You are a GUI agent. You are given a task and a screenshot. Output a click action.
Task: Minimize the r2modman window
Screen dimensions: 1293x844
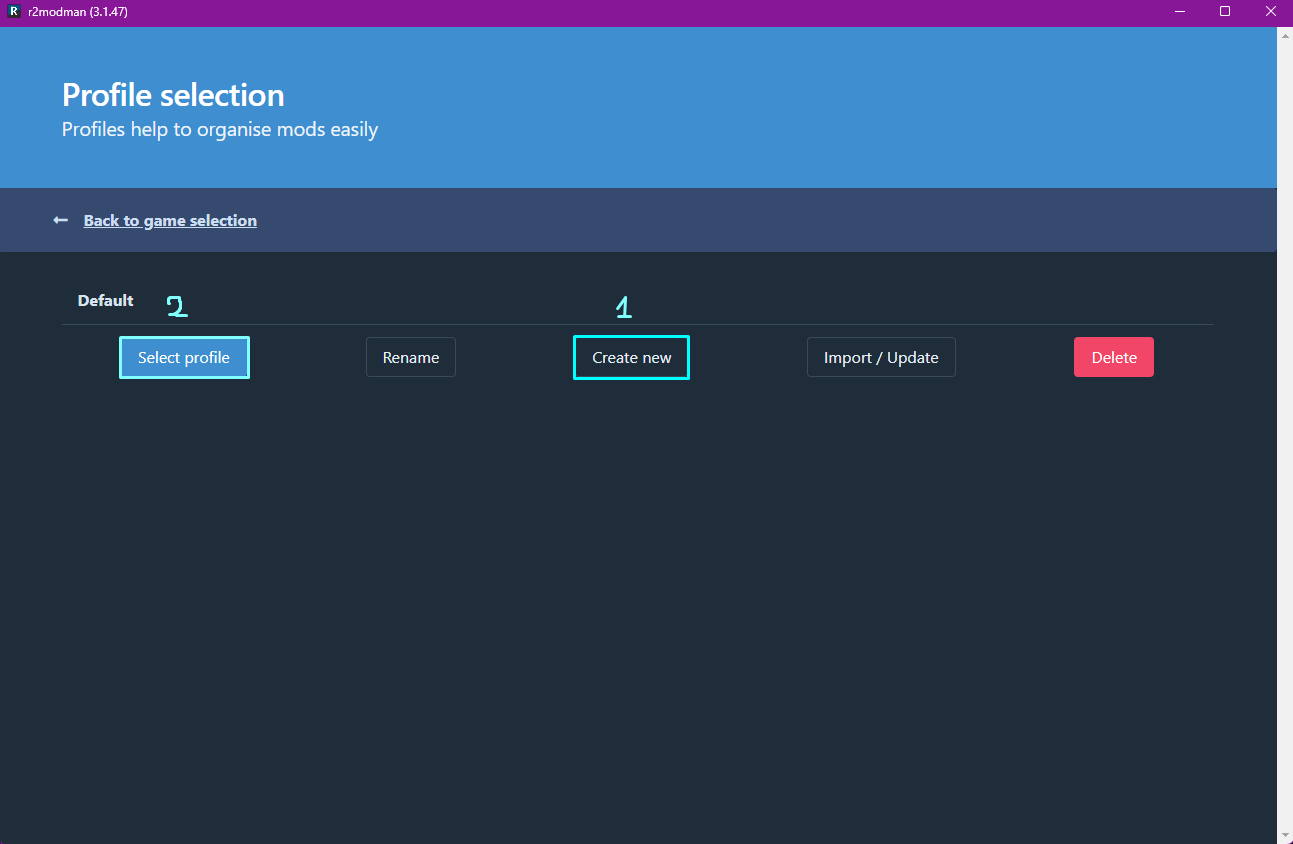pos(1179,12)
